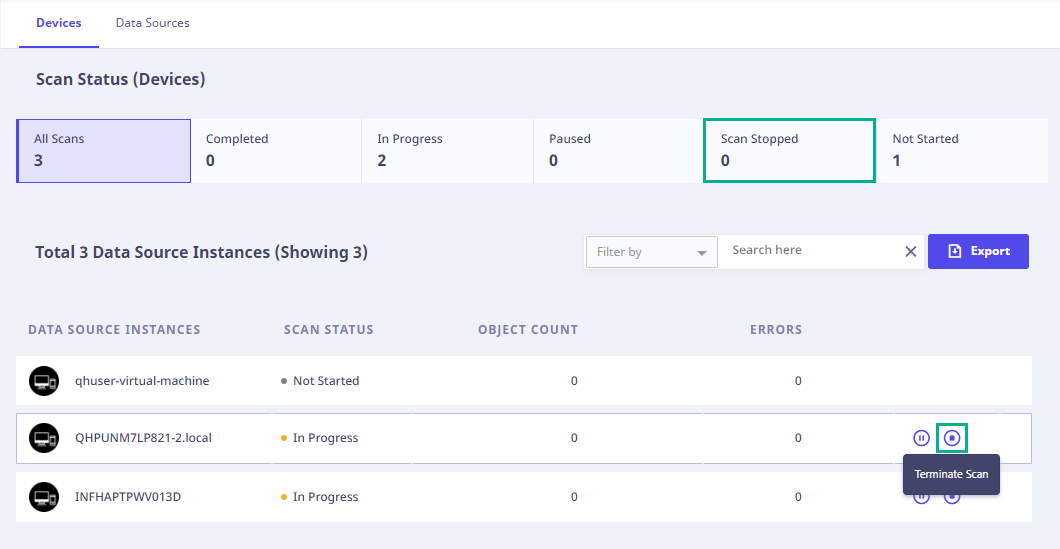Stop scan on INFHAPTPWV013D row

click(952, 498)
